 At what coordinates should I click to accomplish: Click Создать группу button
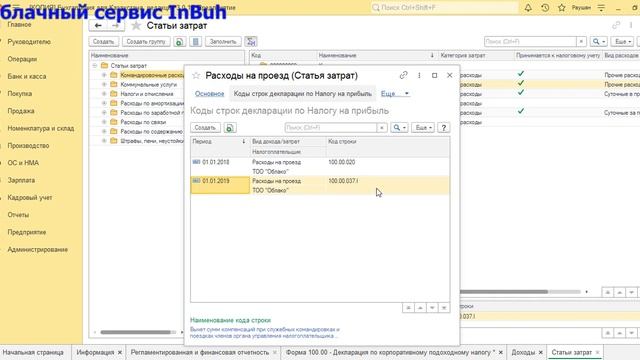(x=146, y=42)
